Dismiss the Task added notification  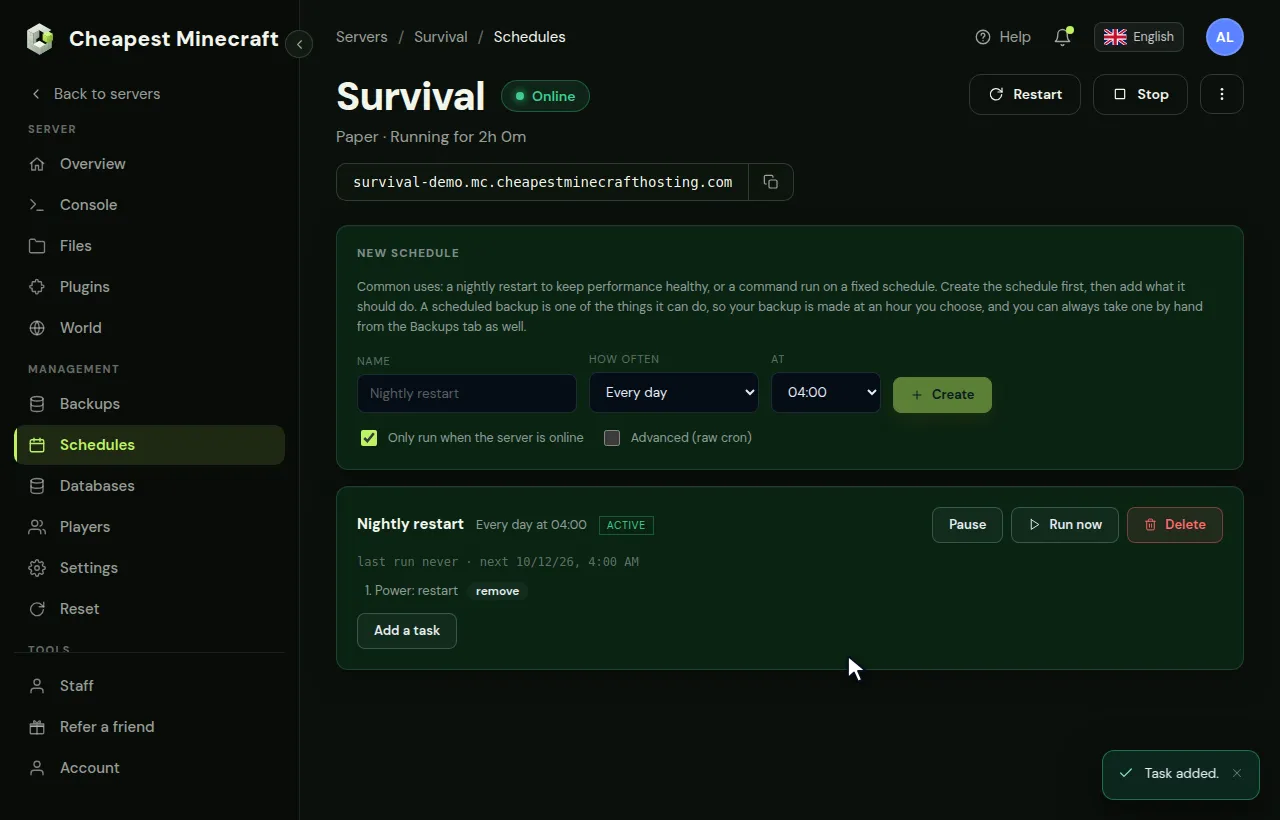coord(1237,773)
